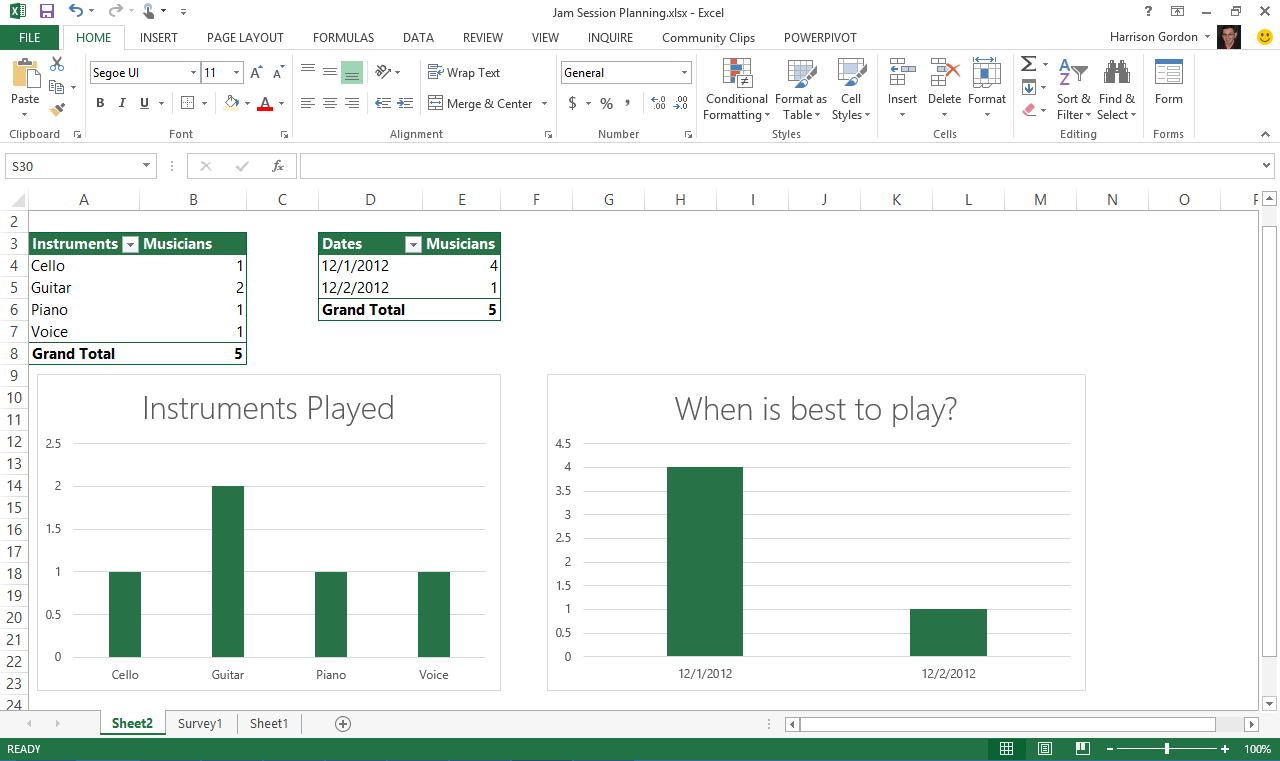Open the Font Size dropdown
Viewport: 1280px width, 761px height.
[236, 72]
